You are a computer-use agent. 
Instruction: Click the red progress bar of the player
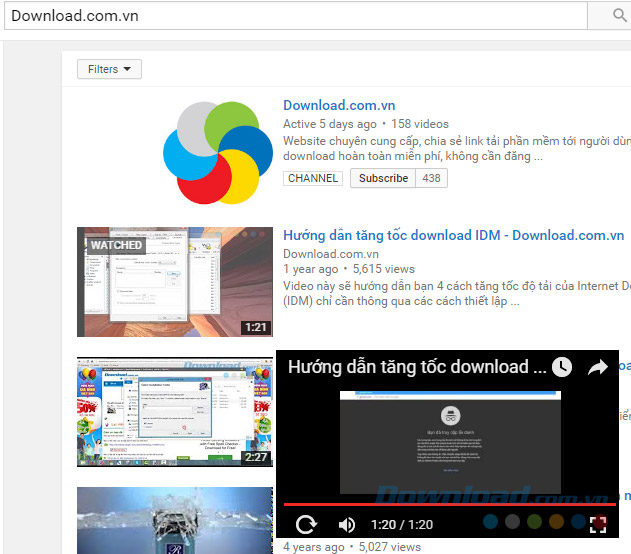450,504
